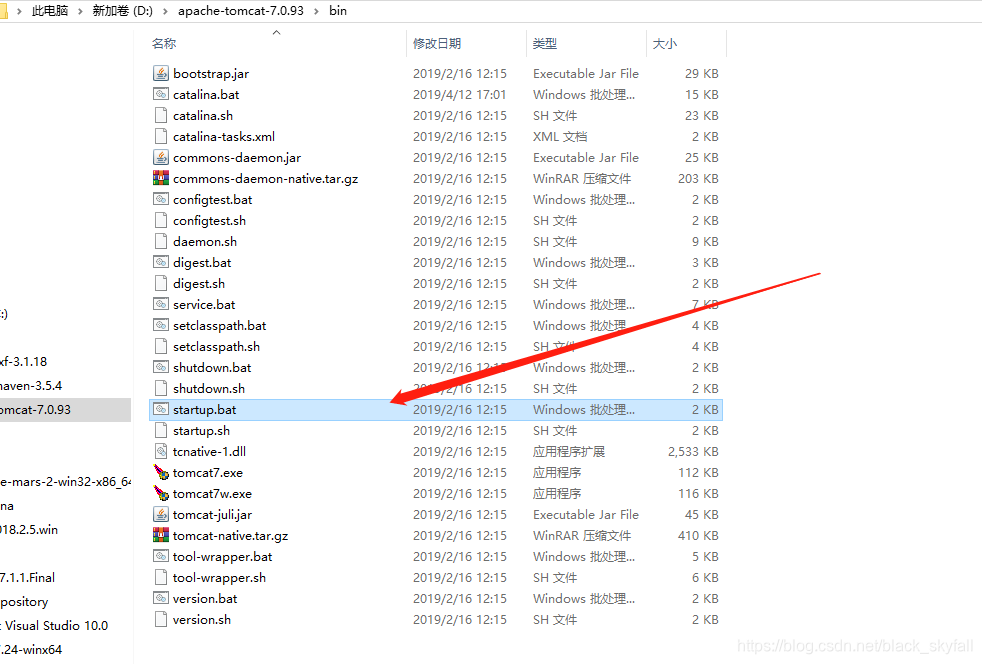Click the shutdown.bat file icon
The height and width of the screenshot is (664, 982).
(161, 367)
